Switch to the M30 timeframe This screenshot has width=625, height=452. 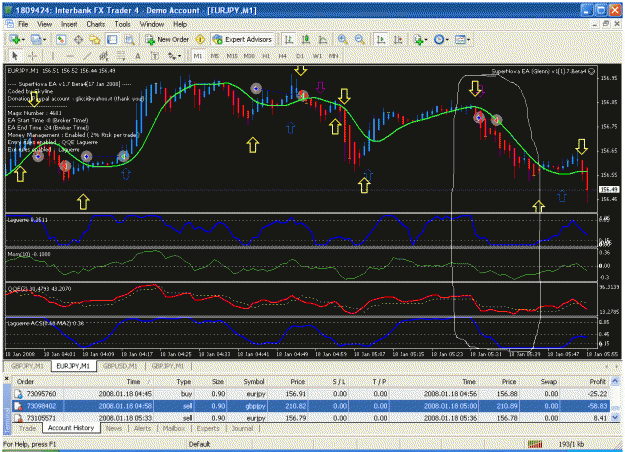[249, 56]
